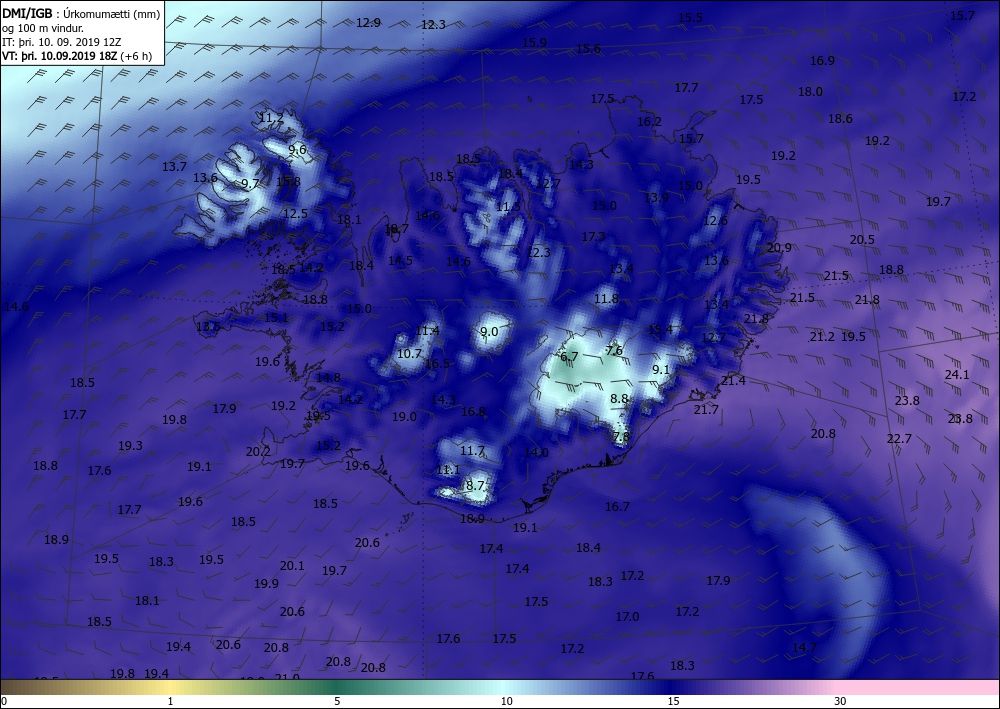Click the 12.9 value at the top

tap(368, 22)
